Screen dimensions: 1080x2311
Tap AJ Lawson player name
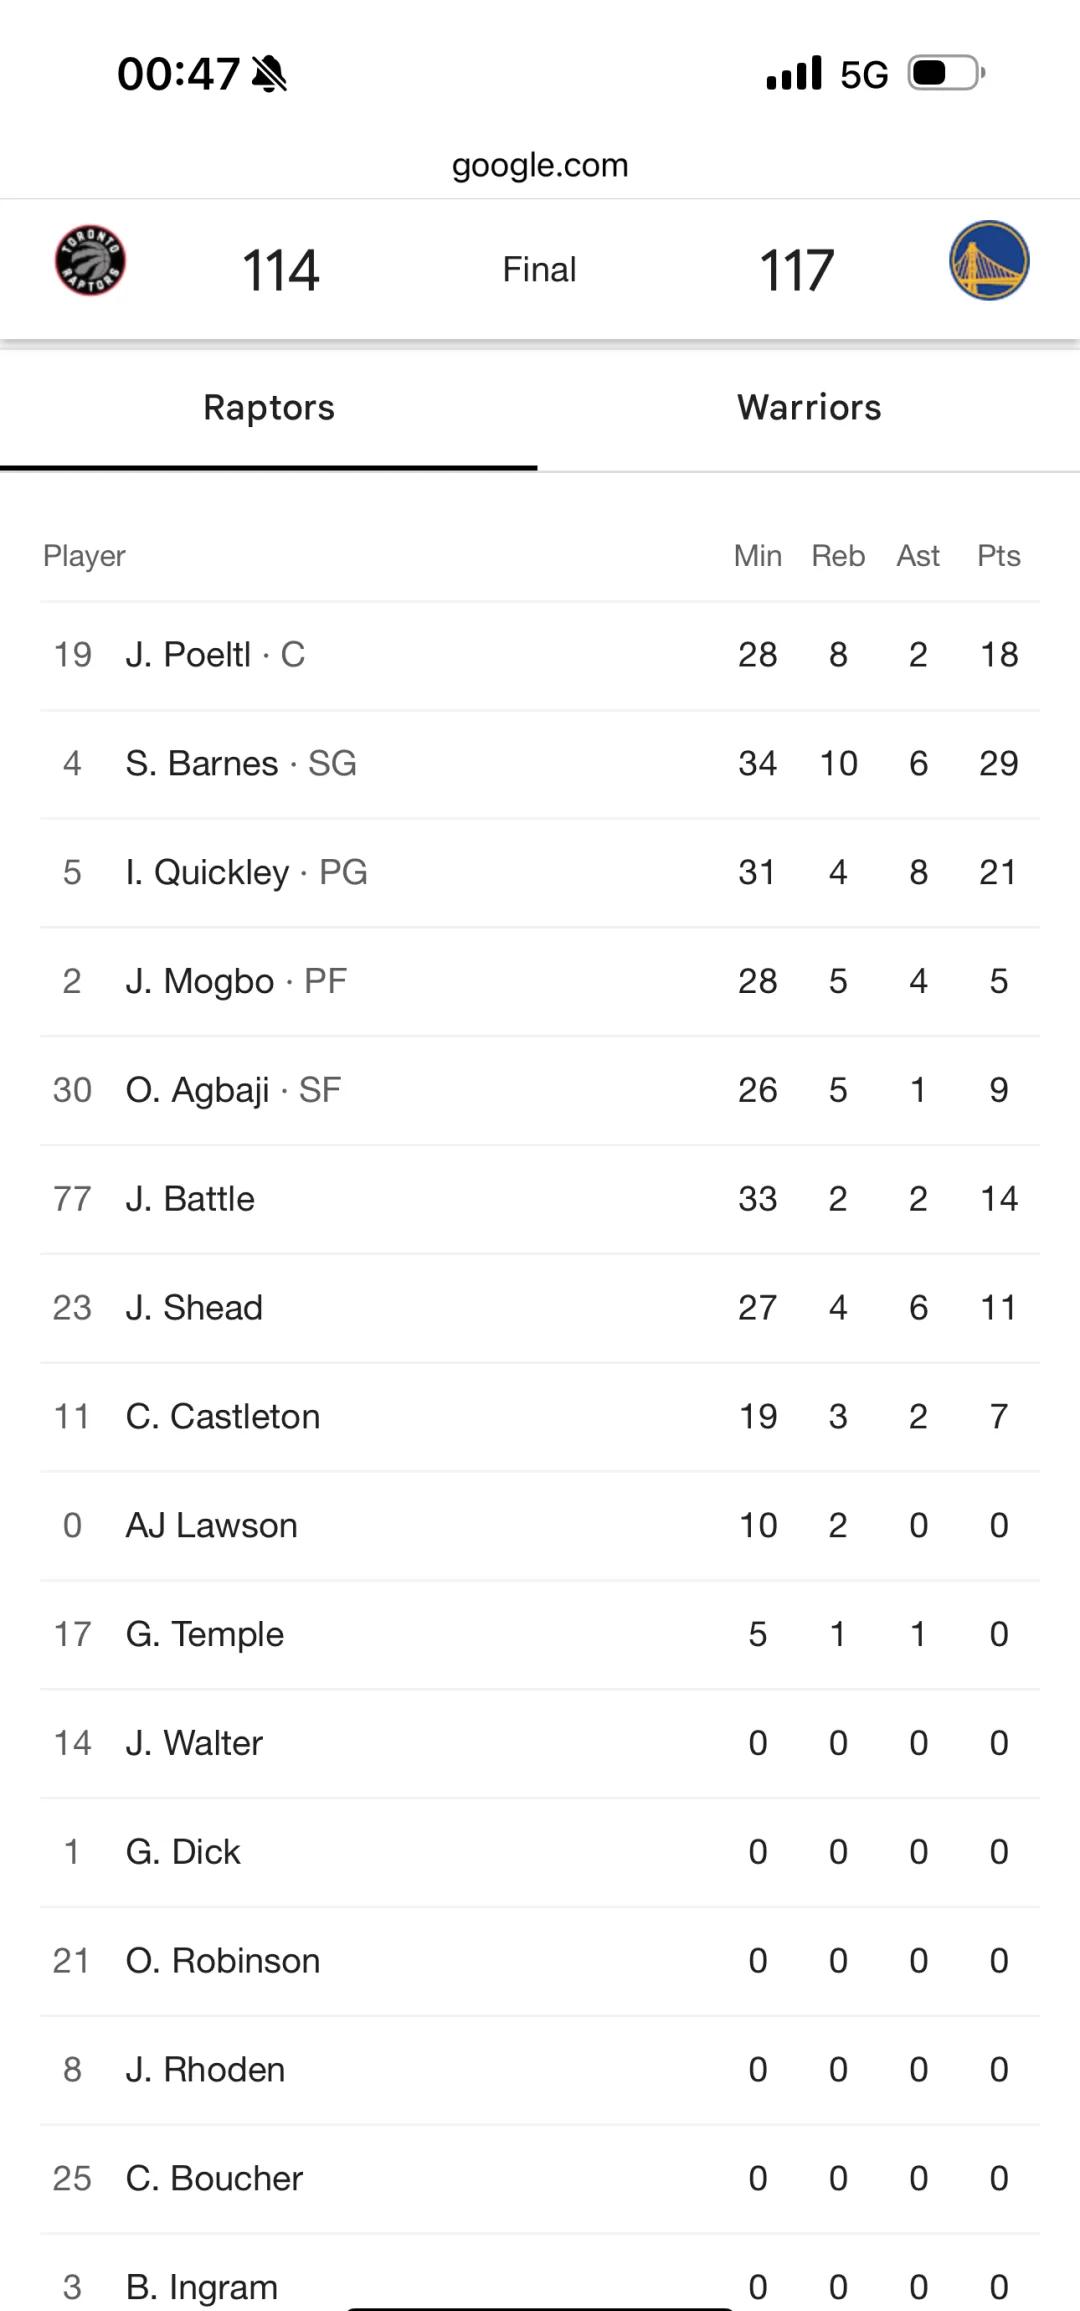point(212,1526)
